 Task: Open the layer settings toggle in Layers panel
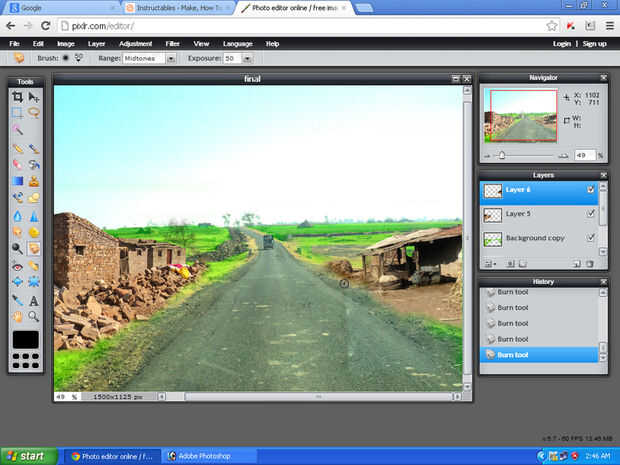pyautogui.click(x=490, y=264)
